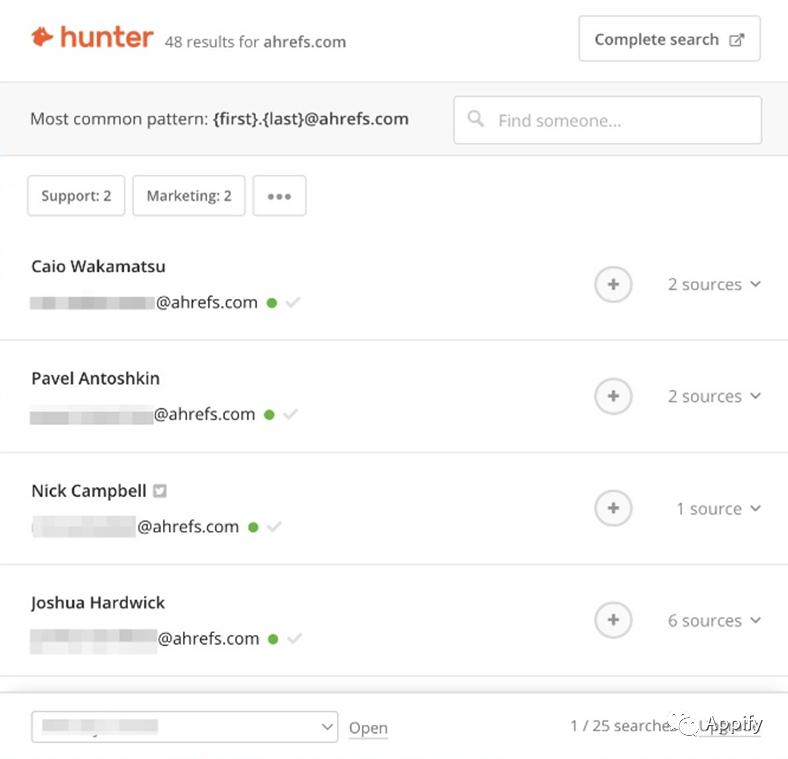Click green status dot on Joshua's email
This screenshot has height=759, width=788.
pos(272,639)
